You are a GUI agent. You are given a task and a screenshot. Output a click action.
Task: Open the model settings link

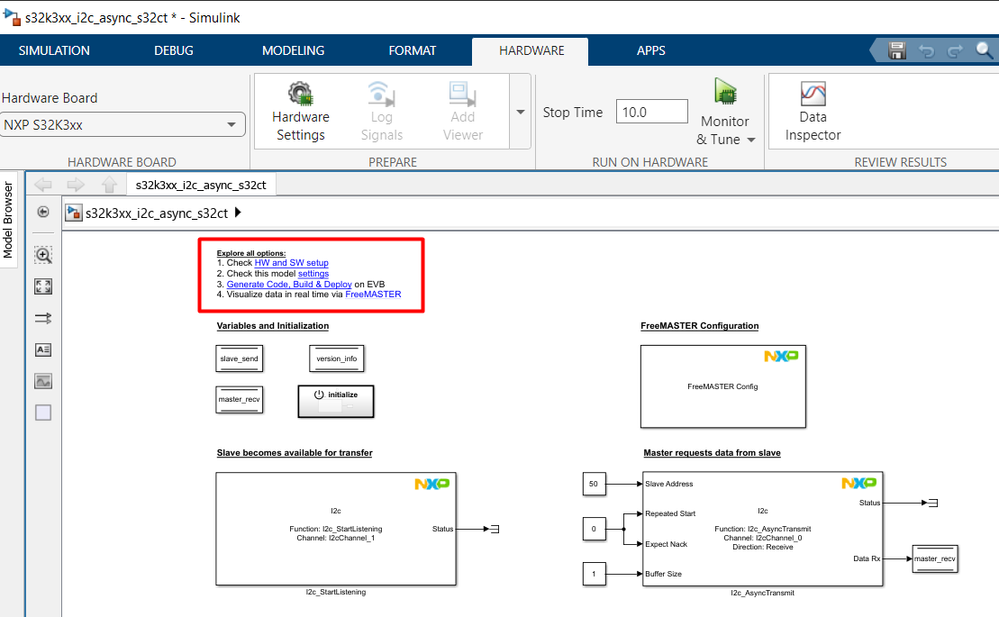pos(313,273)
